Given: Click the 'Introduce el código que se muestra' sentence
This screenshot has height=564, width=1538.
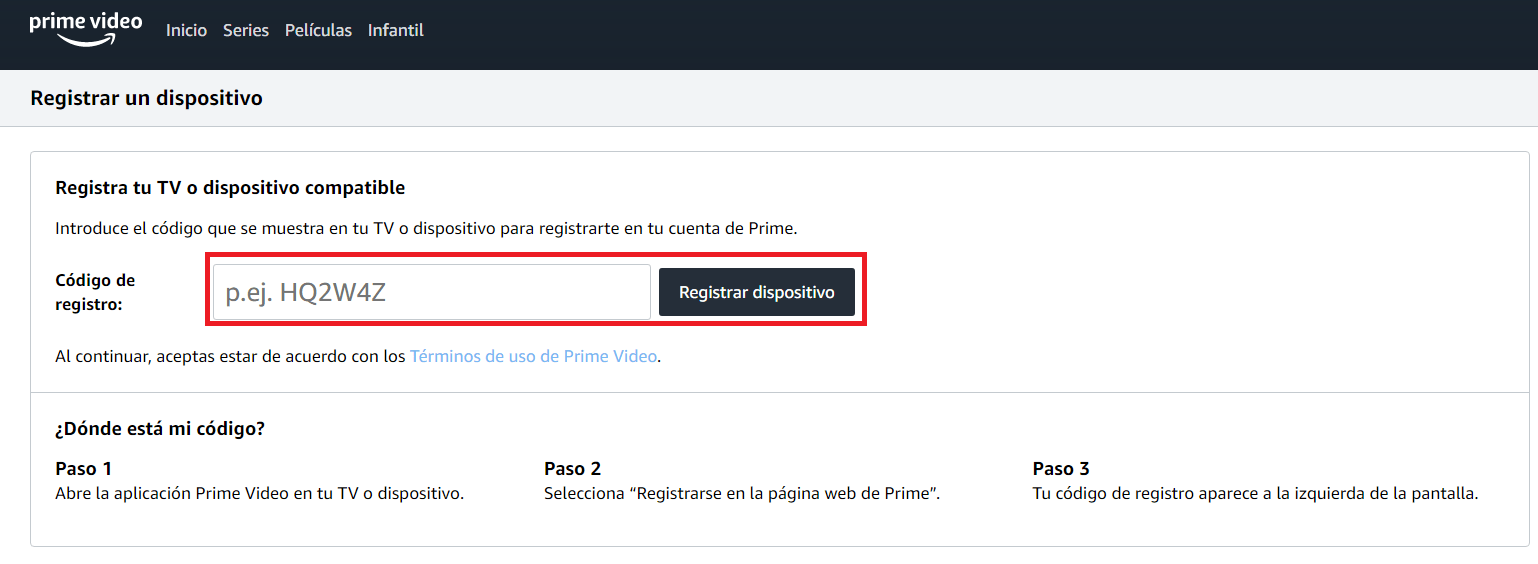Looking at the screenshot, I should point(426,228).
